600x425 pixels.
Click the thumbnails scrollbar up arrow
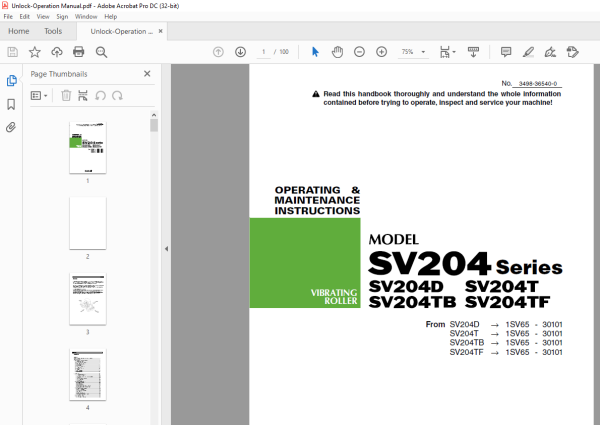(x=154, y=115)
